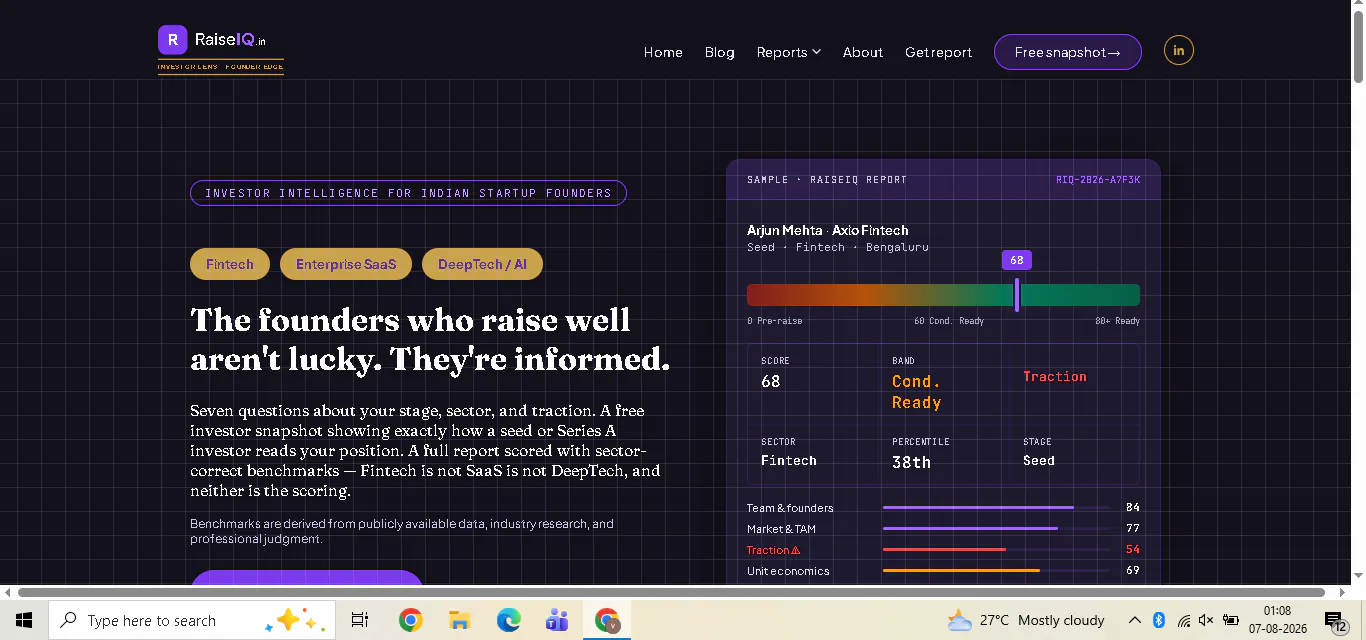Click the Traction warning triangle icon
Viewport: 1366px width, 640px height.
[x=796, y=550]
